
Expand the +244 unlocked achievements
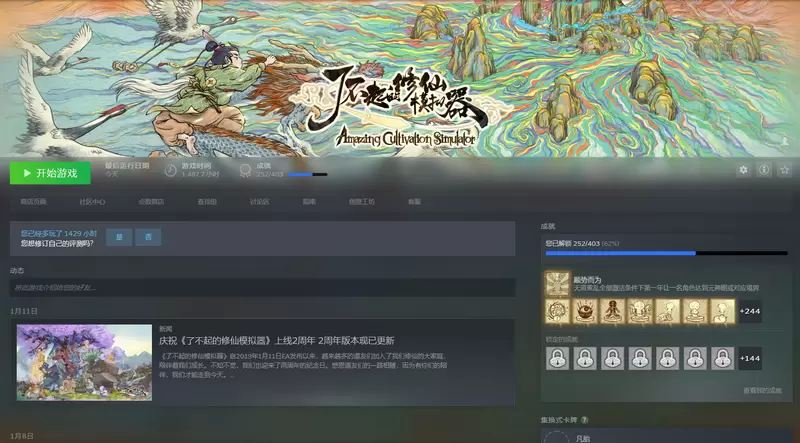[750, 311]
